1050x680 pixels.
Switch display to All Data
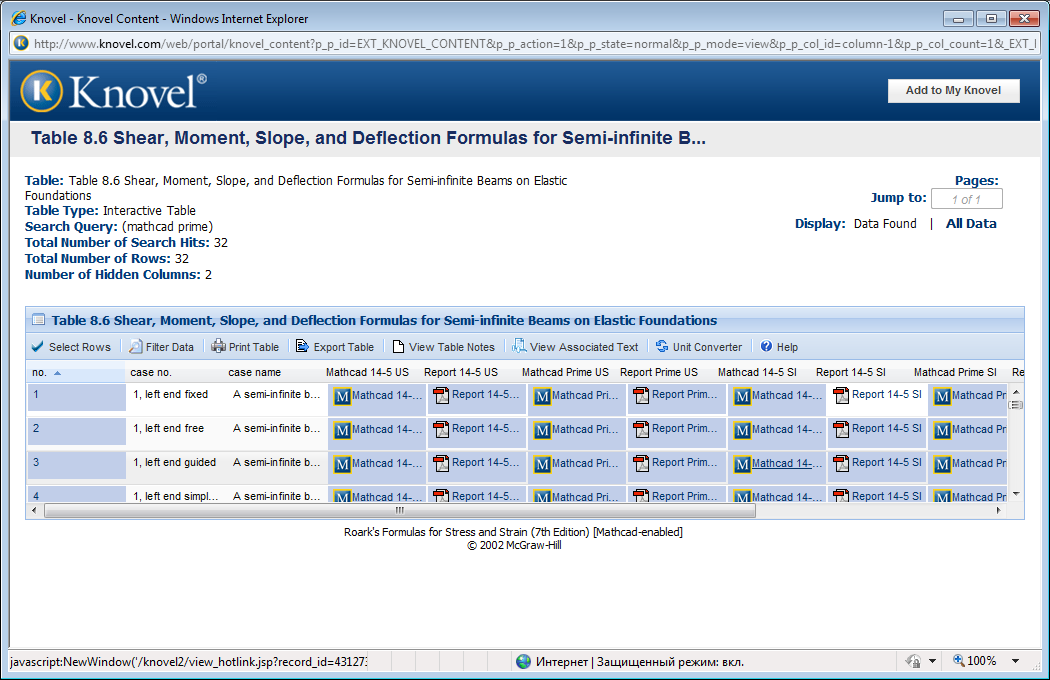pyautogui.click(x=971, y=224)
